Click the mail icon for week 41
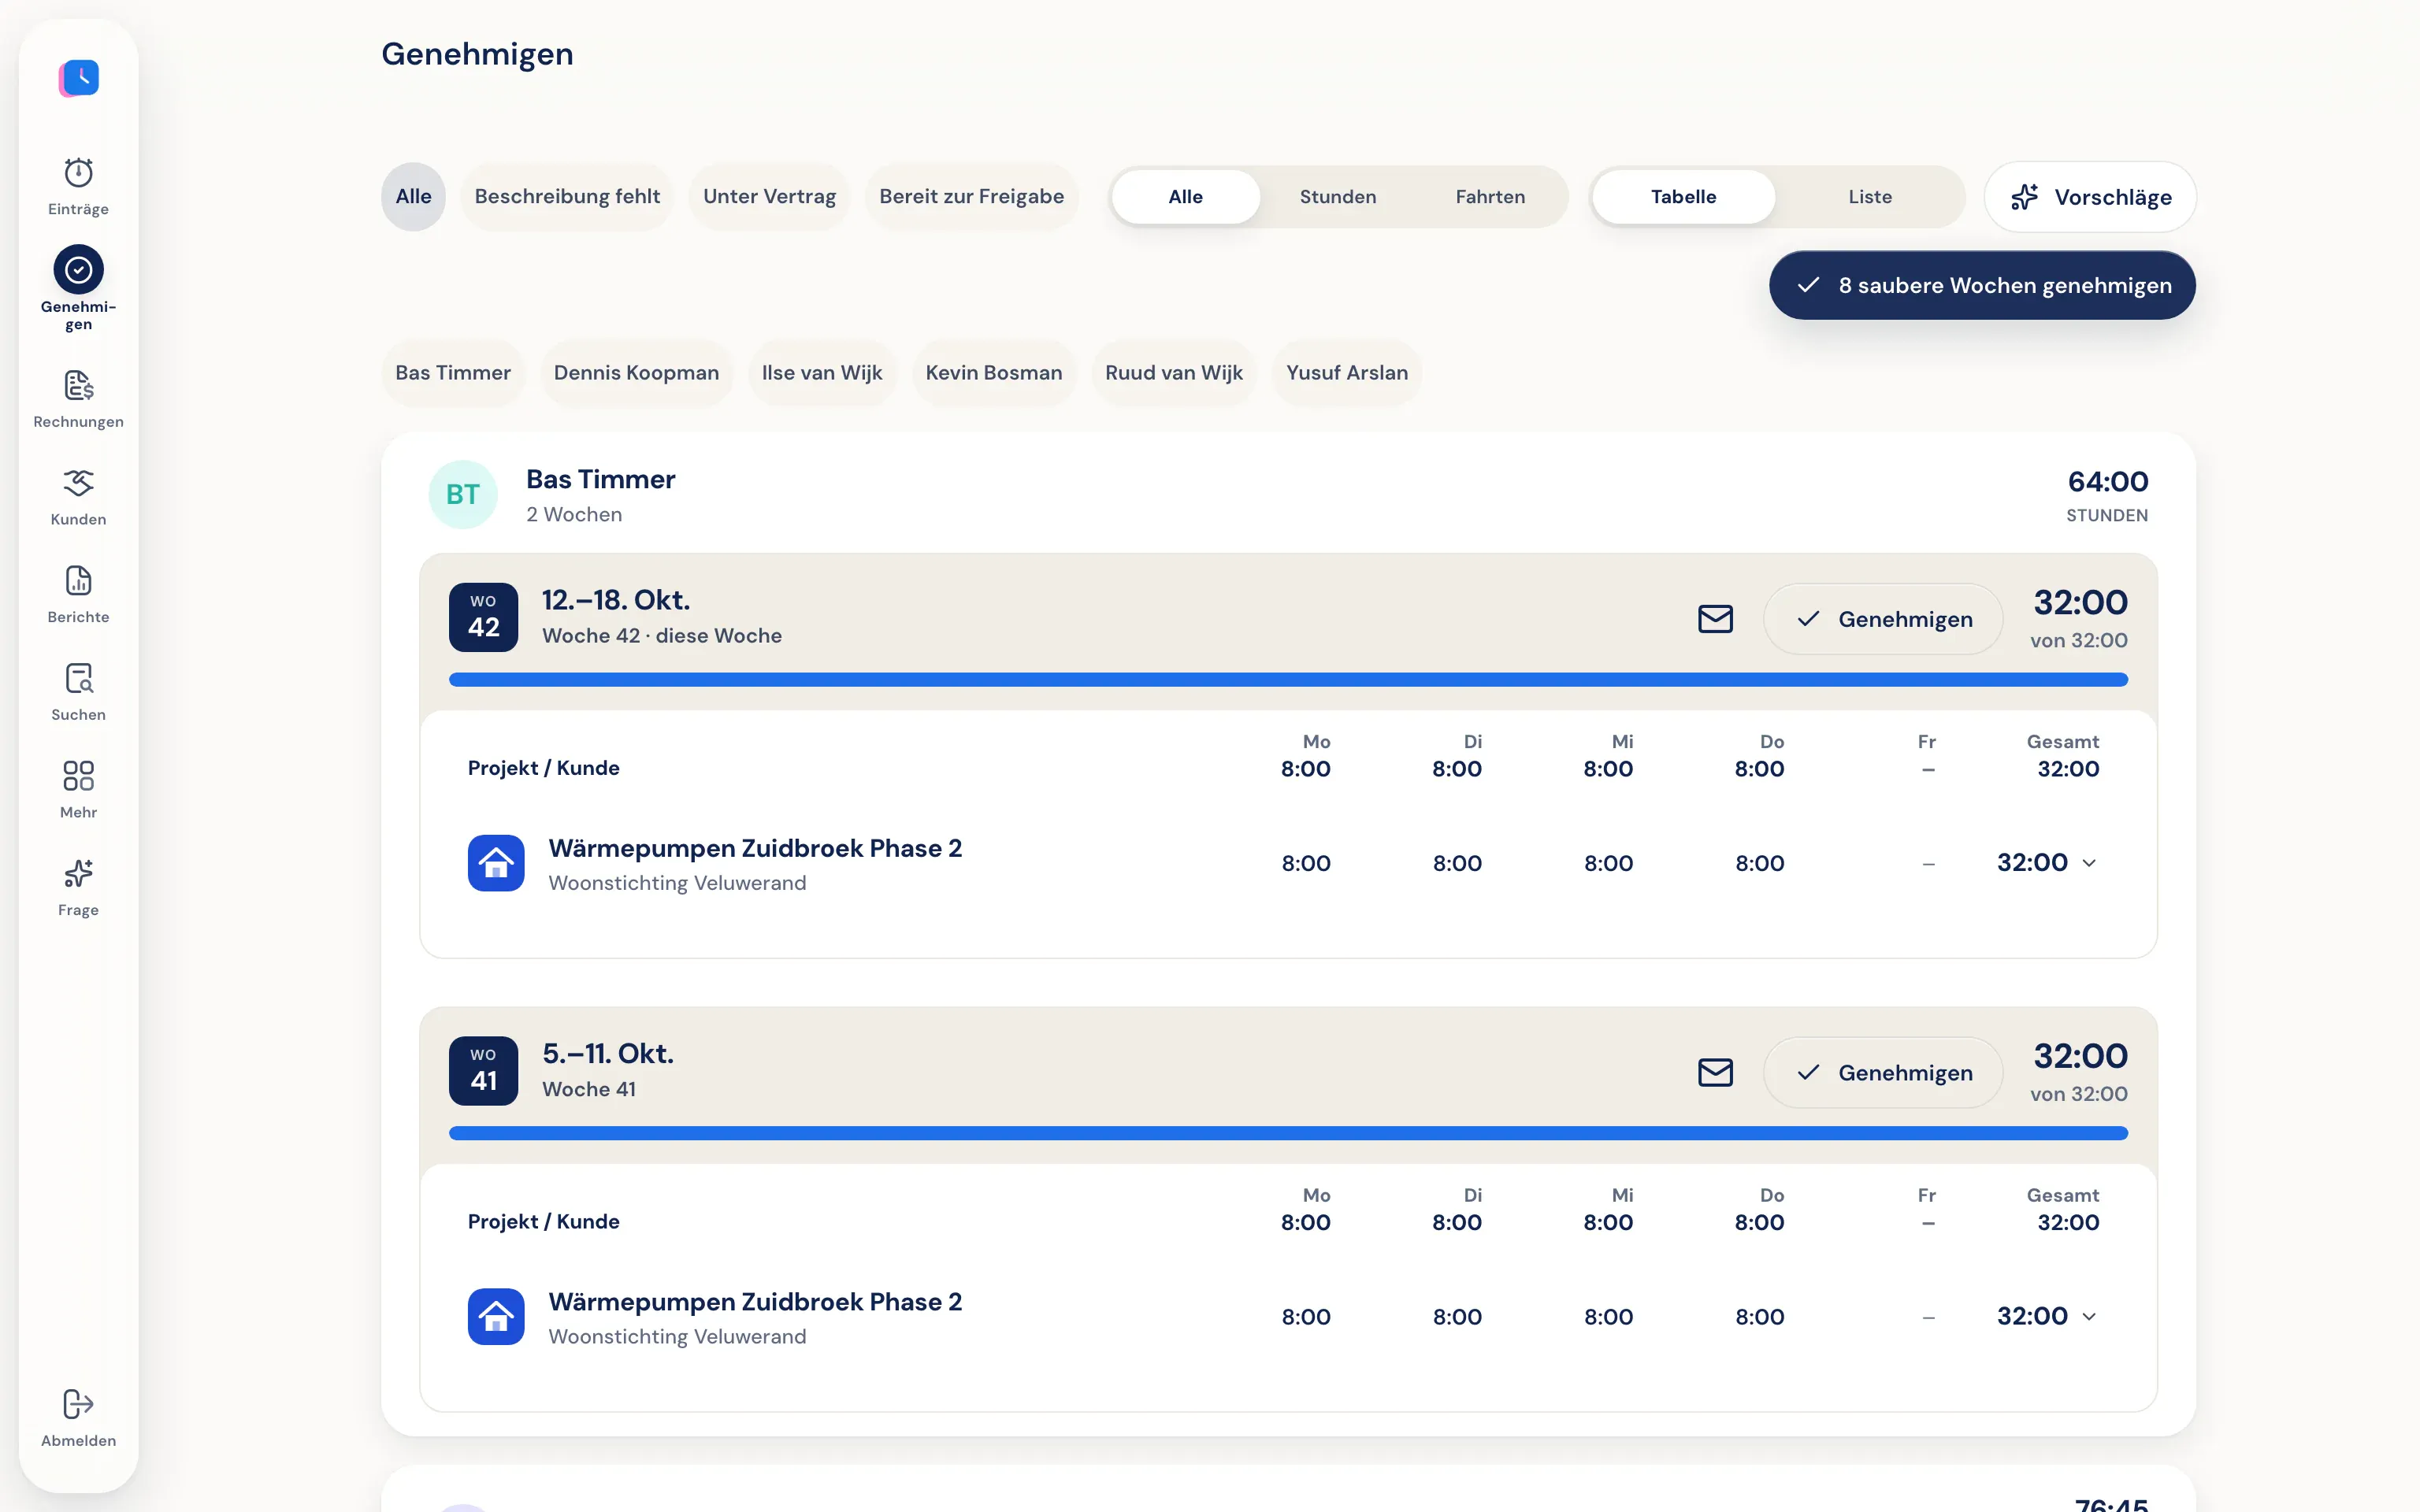Image resolution: width=2420 pixels, height=1512 pixels. pyautogui.click(x=1715, y=1073)
